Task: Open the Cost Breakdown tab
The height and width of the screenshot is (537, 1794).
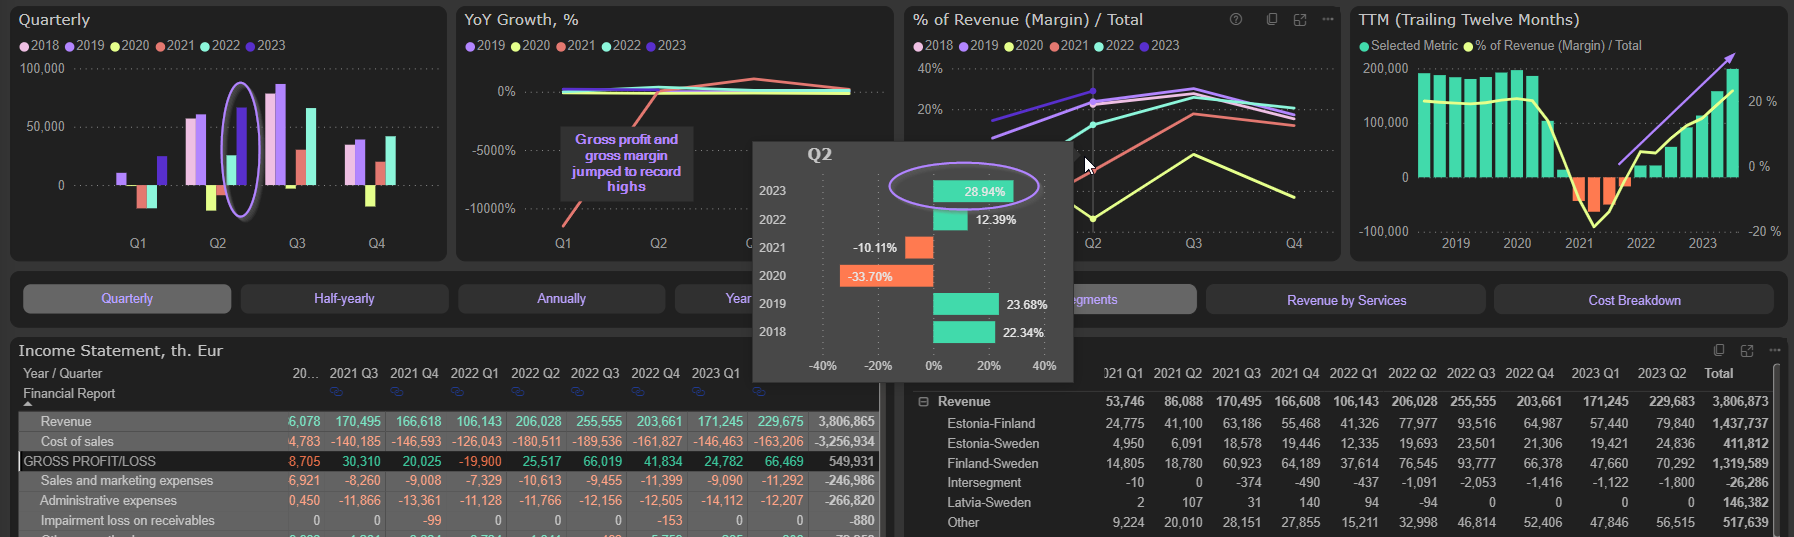Action: 1633,300
